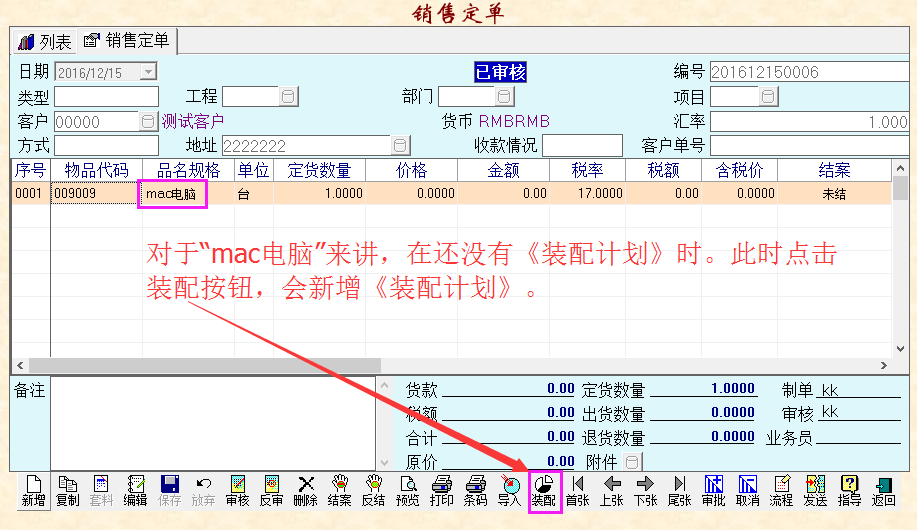
Task: Select tax rate cell 17.0000
Action: pos(587,194)
